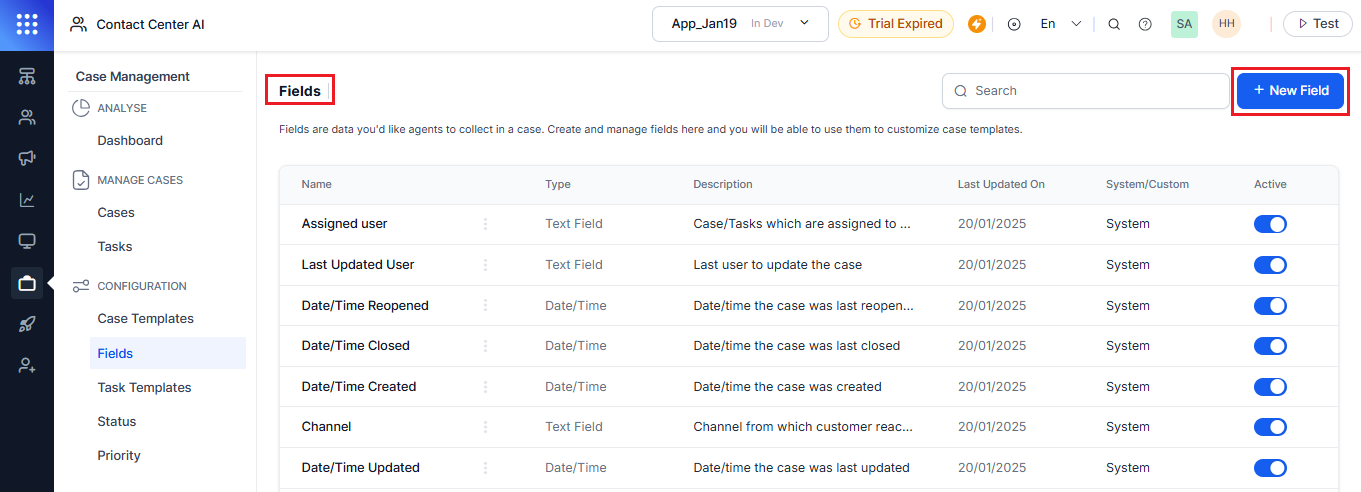The height and width of the screenshot is (492, 1361).
Task: Open the En language dropdown
Action: (x=1060, y=24)
